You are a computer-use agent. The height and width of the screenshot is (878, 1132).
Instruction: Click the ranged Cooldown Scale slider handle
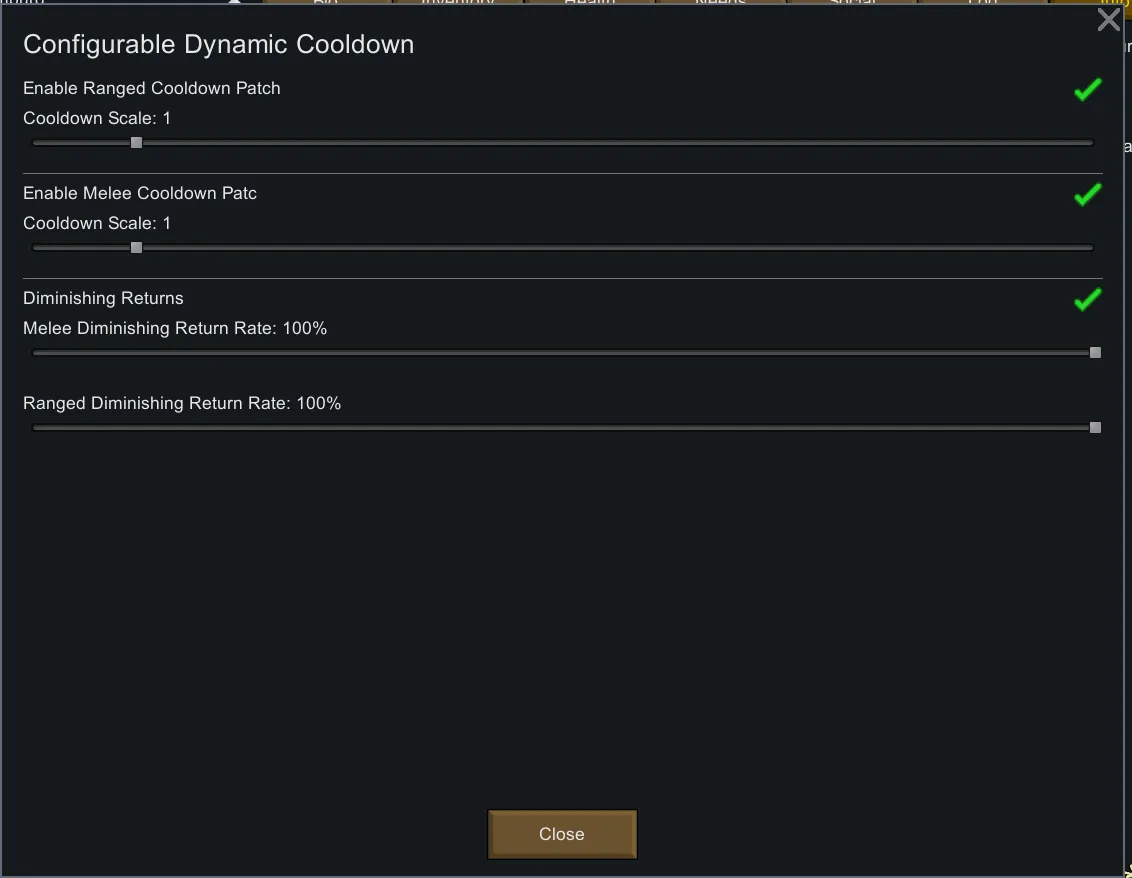(137, 143)
